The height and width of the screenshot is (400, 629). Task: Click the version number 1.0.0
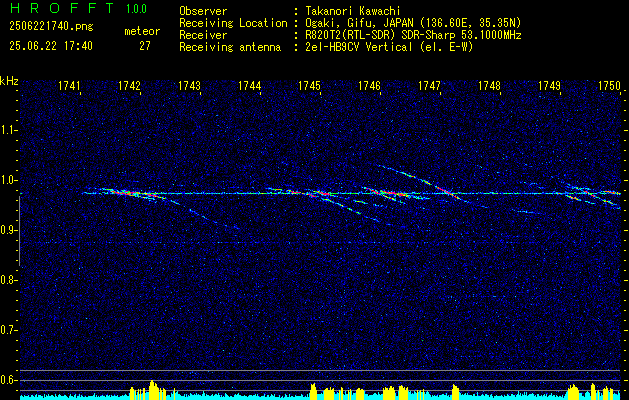pos(136,9)
